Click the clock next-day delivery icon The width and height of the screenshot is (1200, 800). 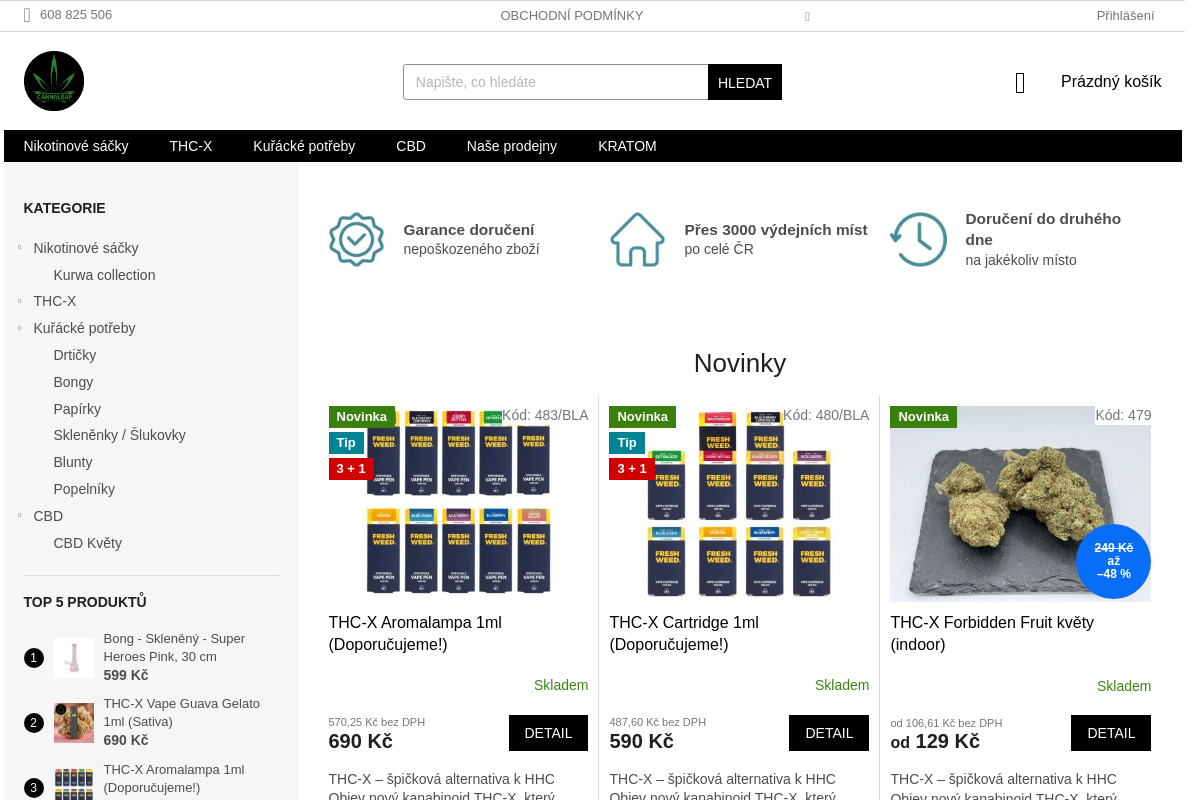pos(918,239)
